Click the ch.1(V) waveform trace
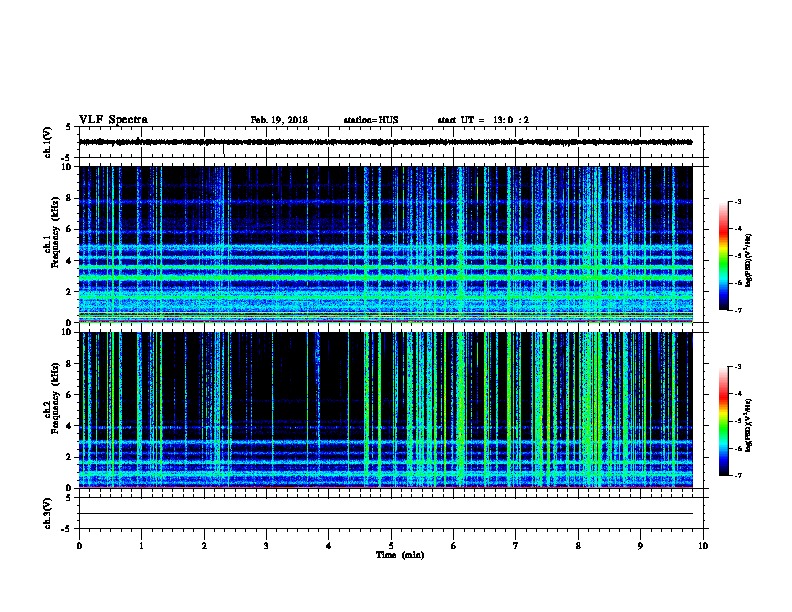Image resolution: width=792 pixels, height=612 pixels. [x=385, y=142]
